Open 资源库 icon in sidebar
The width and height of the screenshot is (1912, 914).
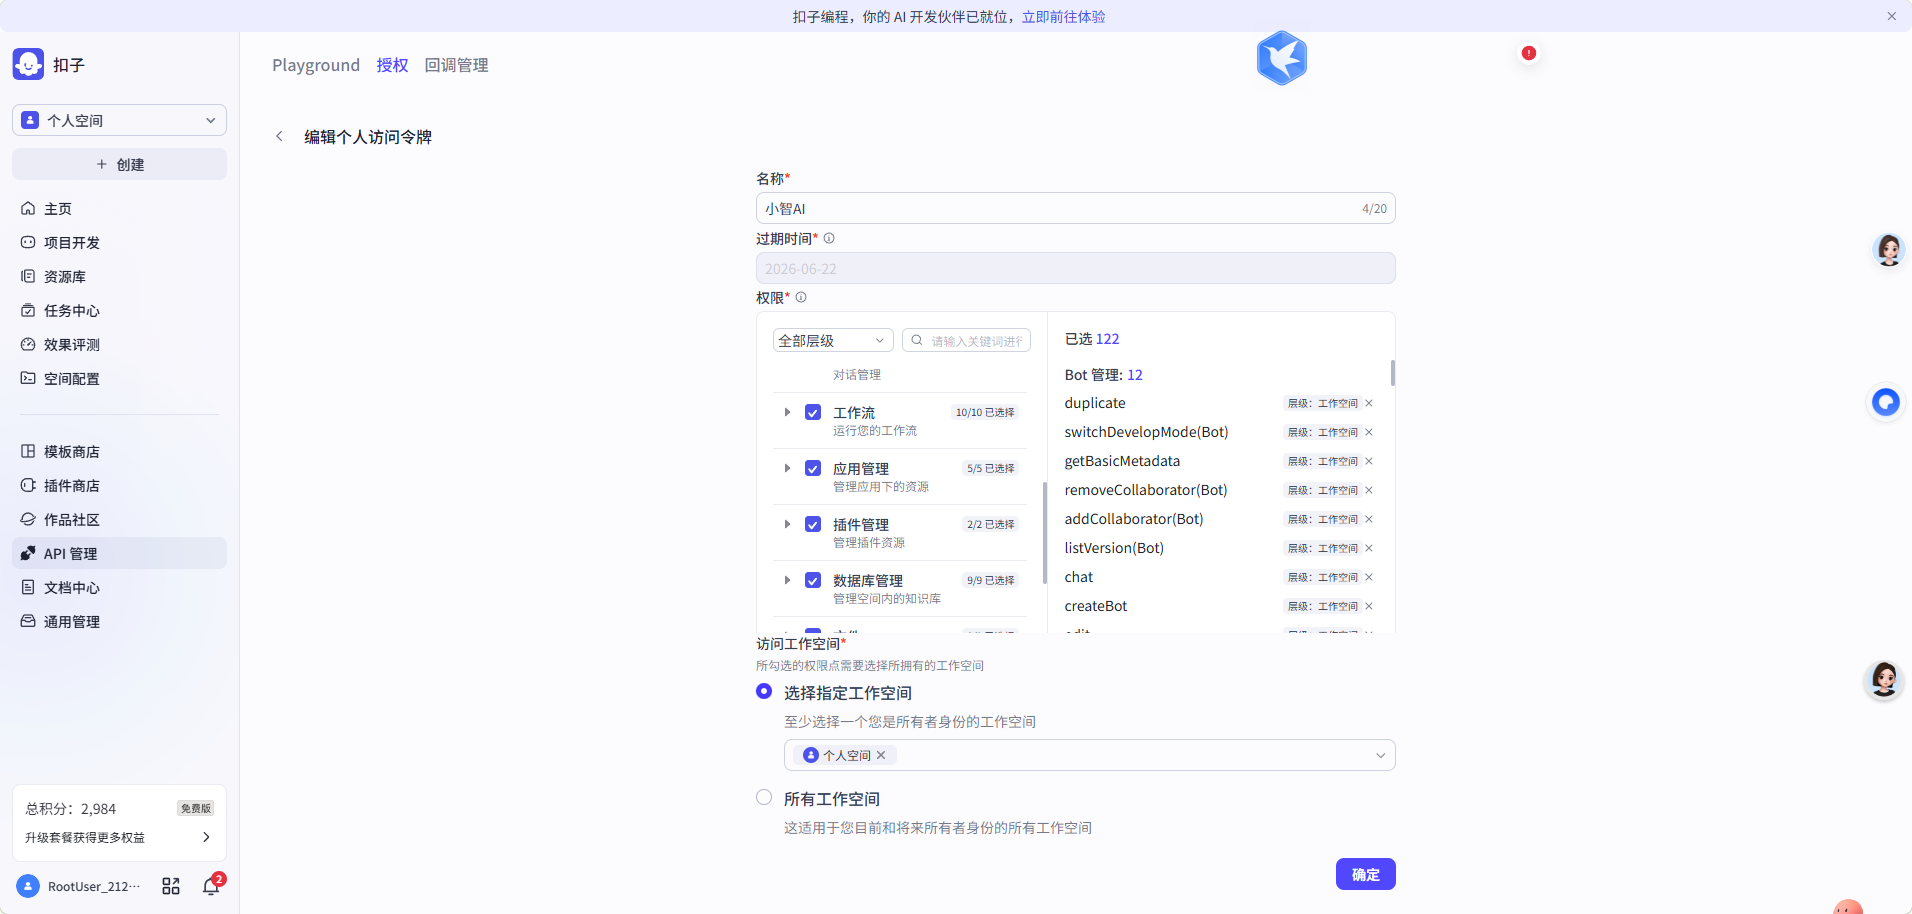tap(28, 276)
